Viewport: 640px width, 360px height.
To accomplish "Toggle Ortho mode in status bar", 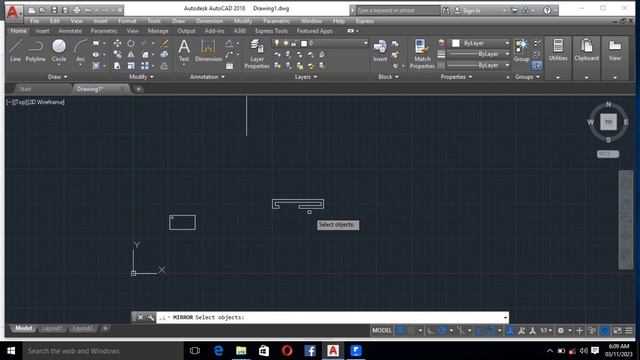I will tap(431, 331).
